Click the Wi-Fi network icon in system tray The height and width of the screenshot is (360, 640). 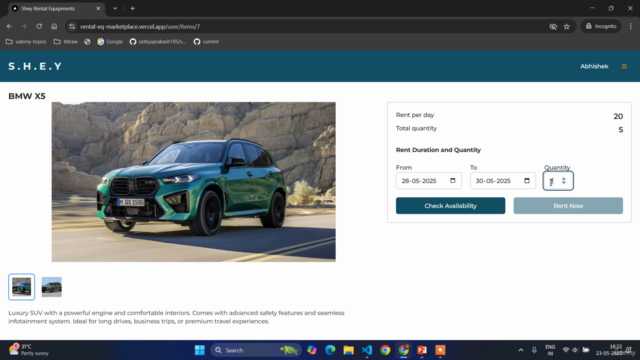tap(566, 350)
